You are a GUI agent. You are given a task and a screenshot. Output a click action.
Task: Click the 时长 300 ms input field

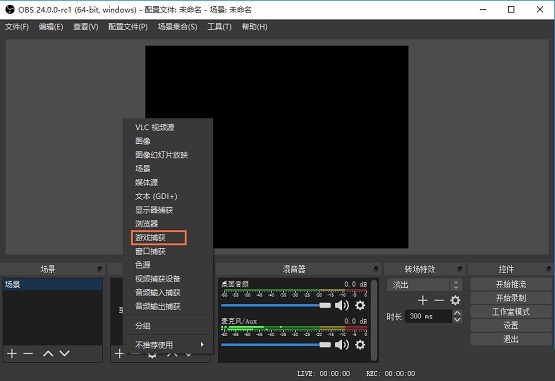coord(428,316)
